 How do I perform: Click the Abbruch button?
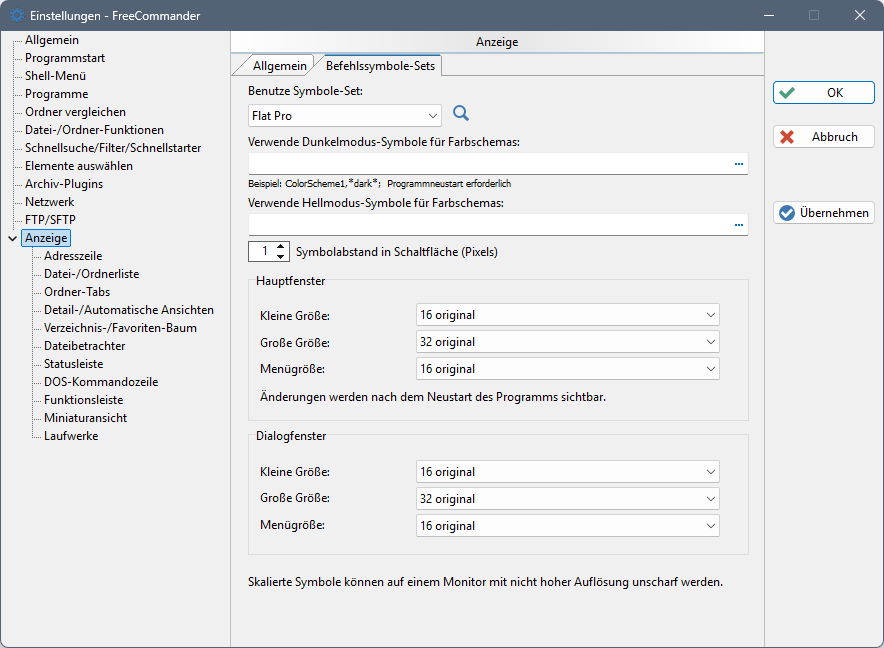pyautogui.click(x=823, y=137)
